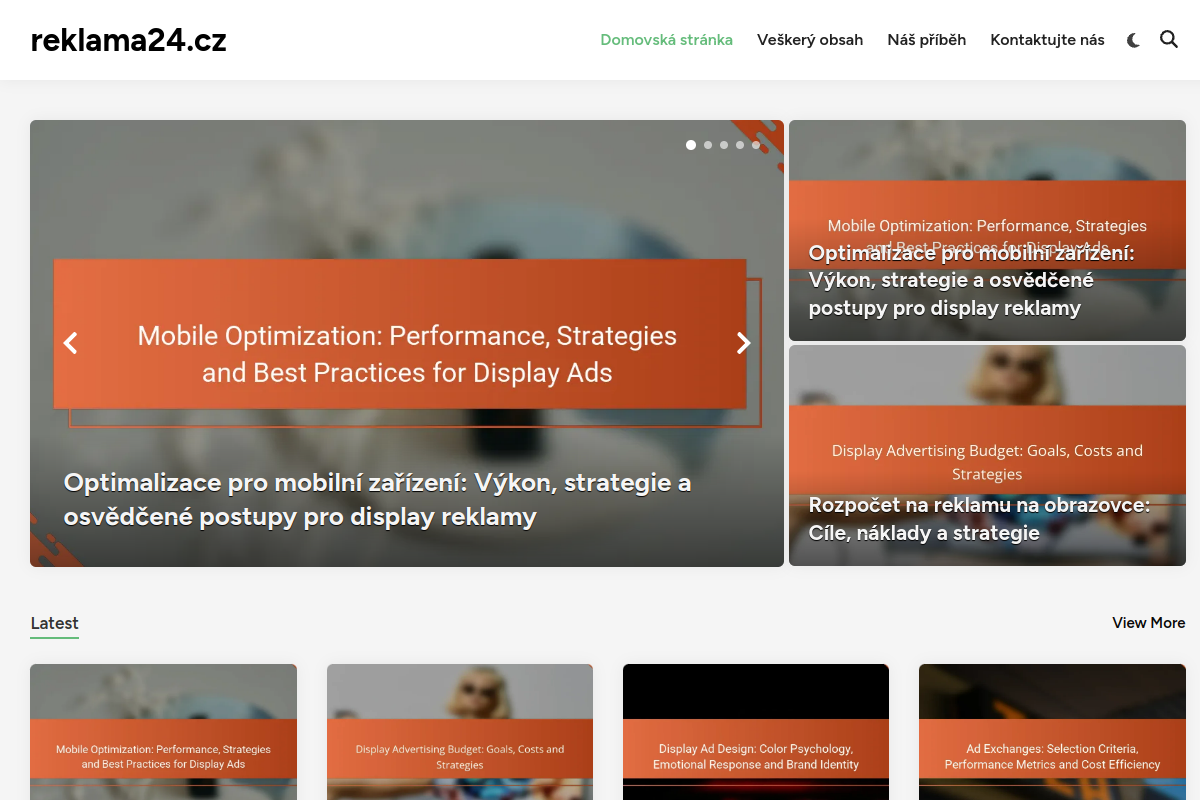Go to previous slide arrow
Image resolution: width=1200 pixels, height=800 pixels.
(x=70, y=343)
